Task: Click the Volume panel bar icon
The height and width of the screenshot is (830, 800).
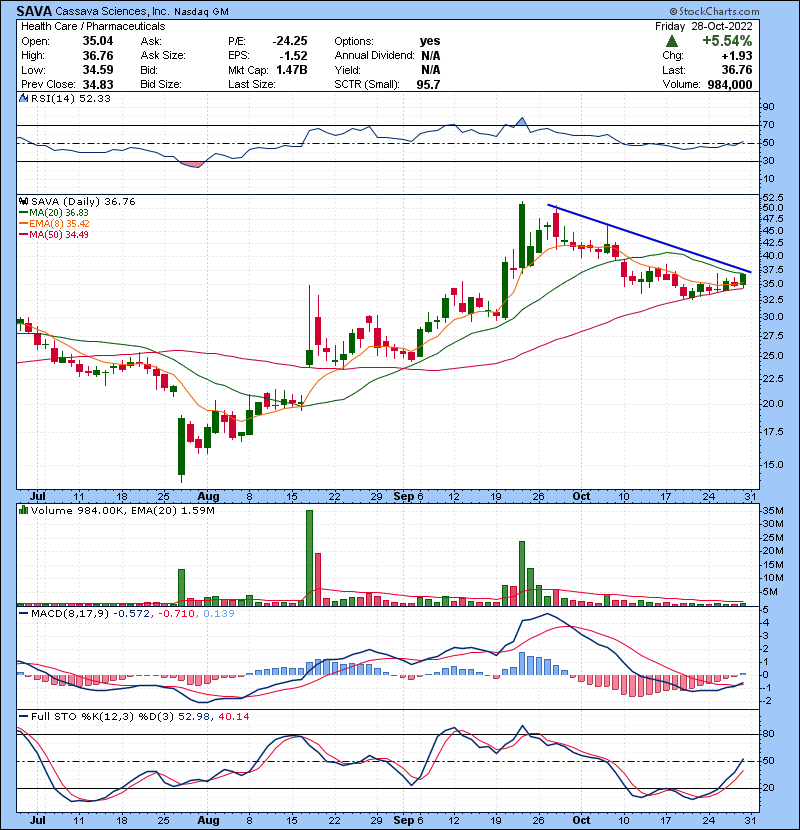Action: coord(23,510)
